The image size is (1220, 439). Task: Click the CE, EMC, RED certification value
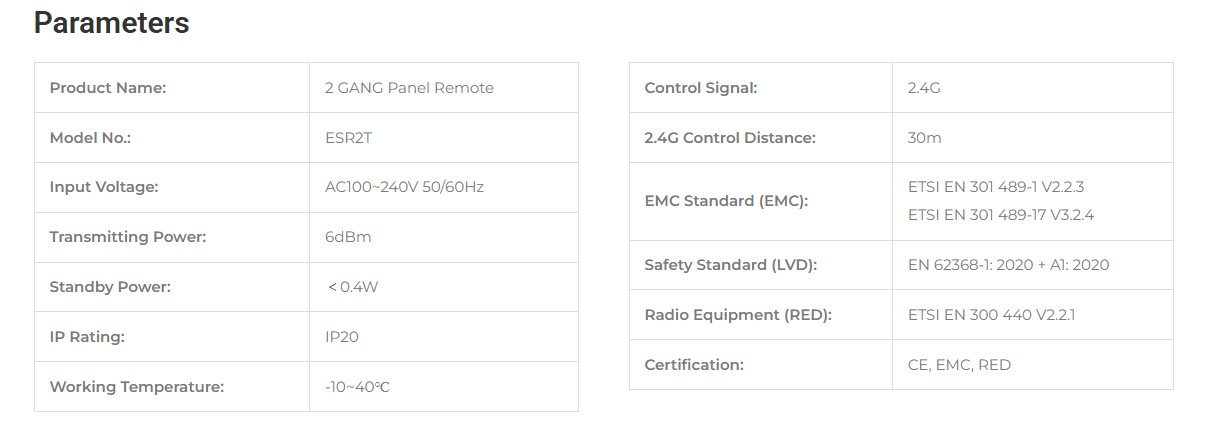tap(959, 365)
